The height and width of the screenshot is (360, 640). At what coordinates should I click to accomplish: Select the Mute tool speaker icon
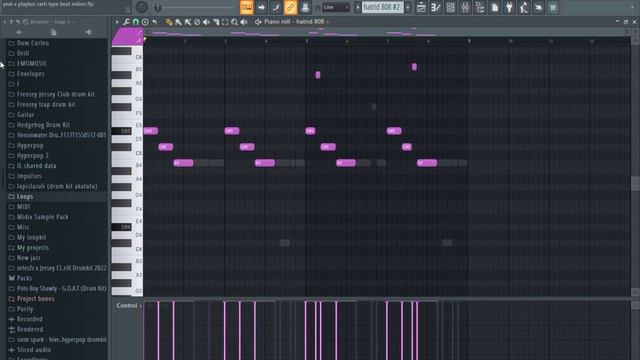pyautogui.click(x=207, y=22)
